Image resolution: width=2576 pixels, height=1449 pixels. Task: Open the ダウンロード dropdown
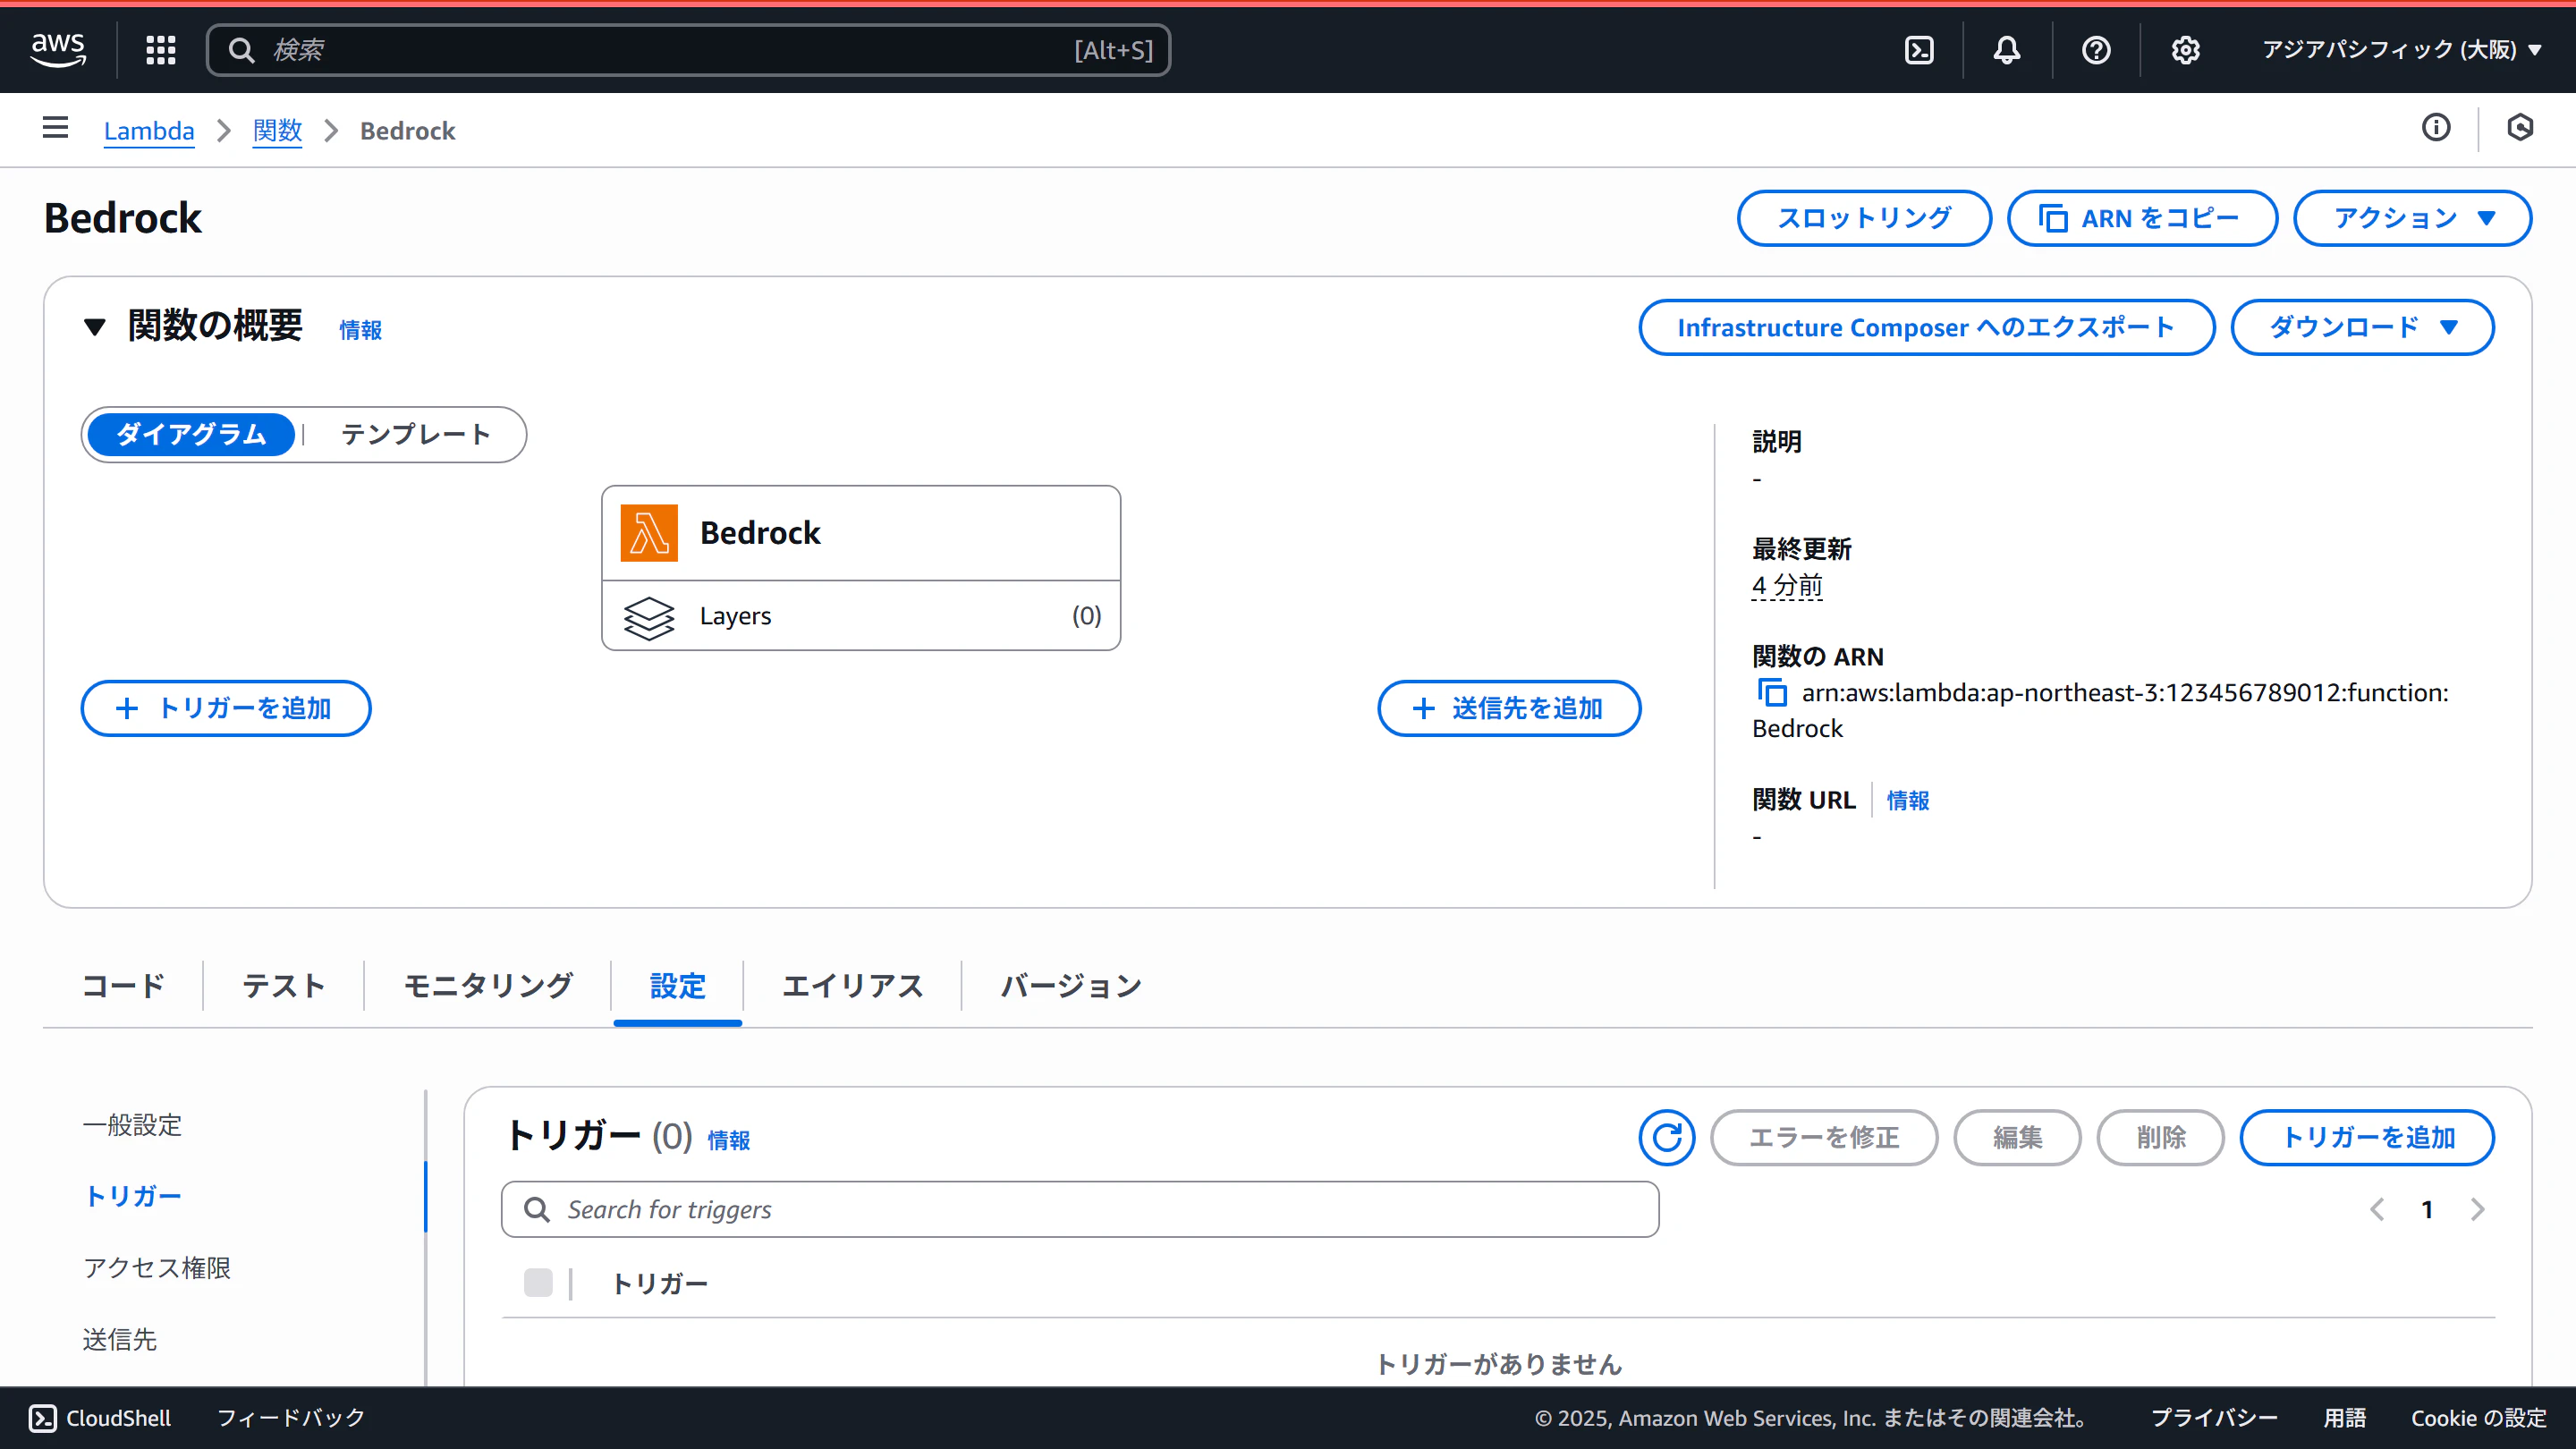2362,327
